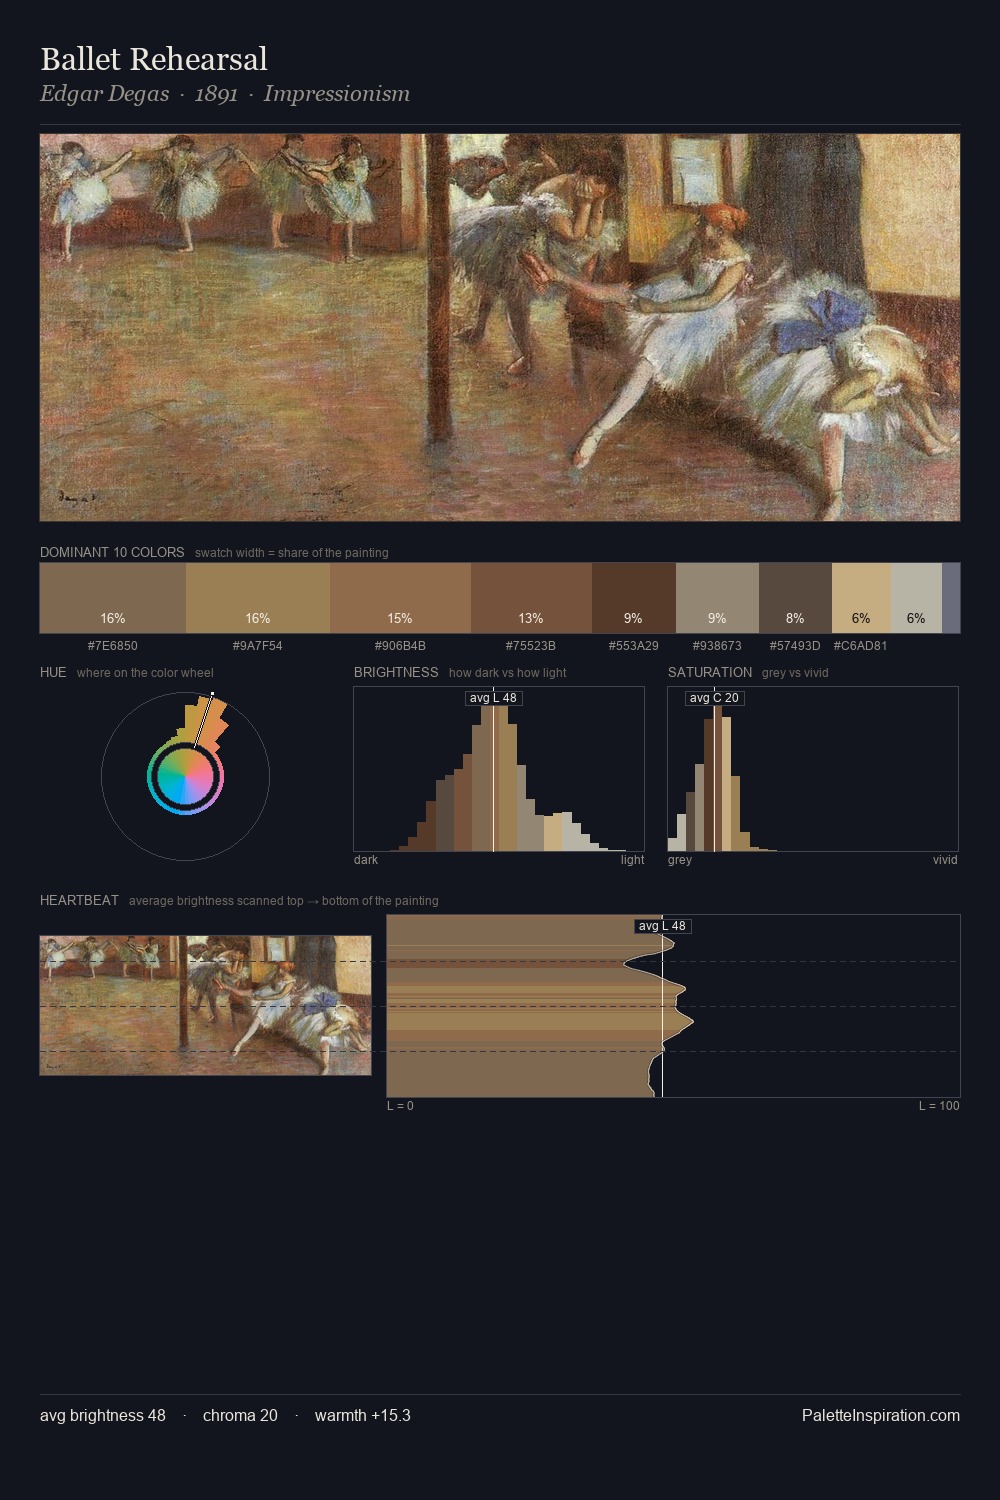The height and width of the screenshot is (1500, 1000).
Task: Click the 'avg C 20' tag in the saturation chart
Action: point(714,698)
